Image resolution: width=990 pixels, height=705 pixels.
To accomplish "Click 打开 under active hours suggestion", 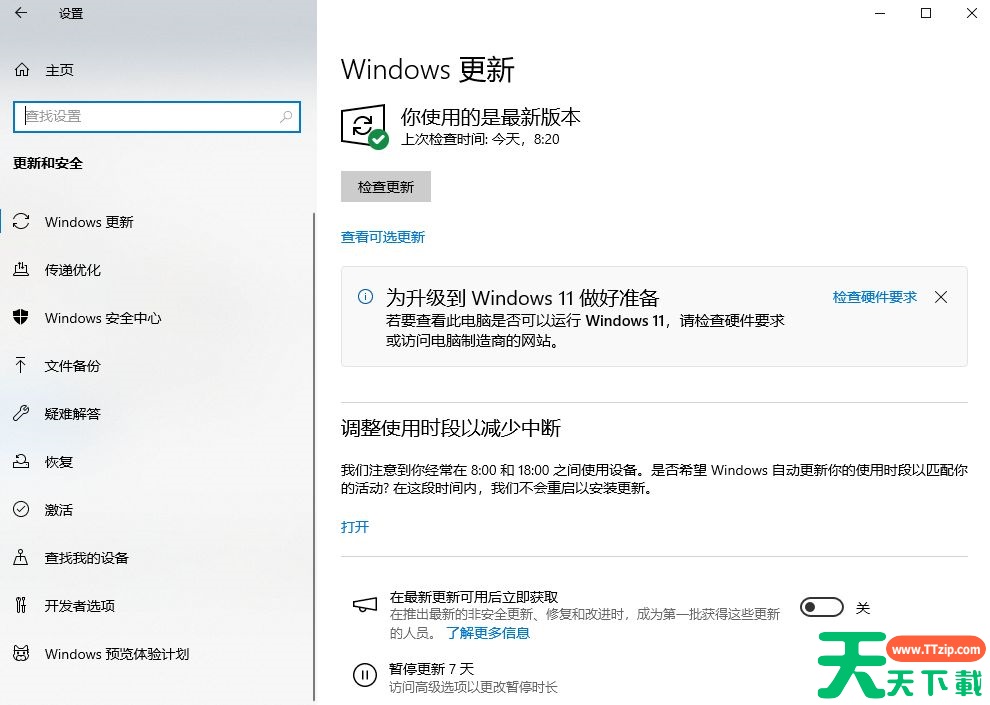I will pos(355,527).
